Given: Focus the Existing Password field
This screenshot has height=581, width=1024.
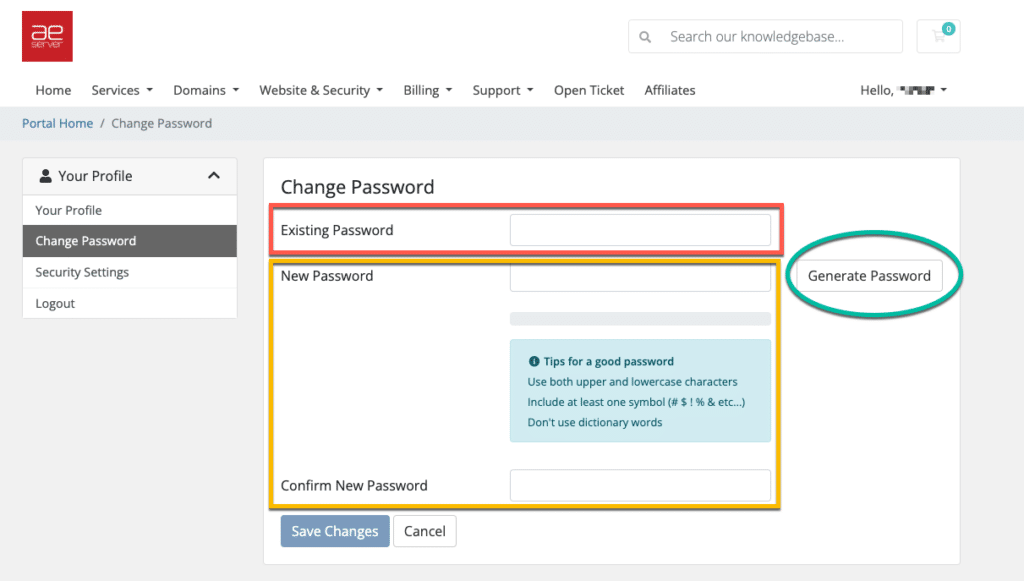Looking at the screenshot, I should (640, 230).
